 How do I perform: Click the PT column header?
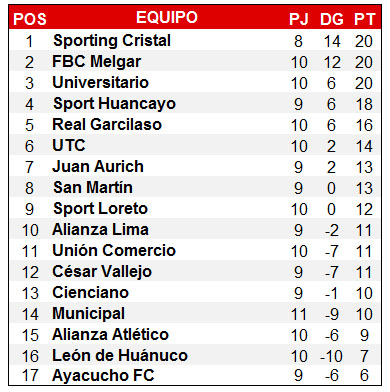(365, 19)
